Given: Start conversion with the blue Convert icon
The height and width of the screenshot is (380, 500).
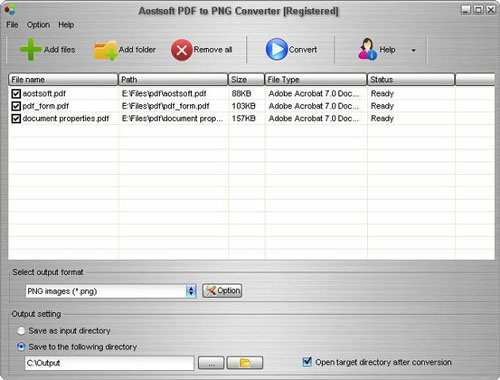Looking at the screenshot, I should [x=277, y=49].
